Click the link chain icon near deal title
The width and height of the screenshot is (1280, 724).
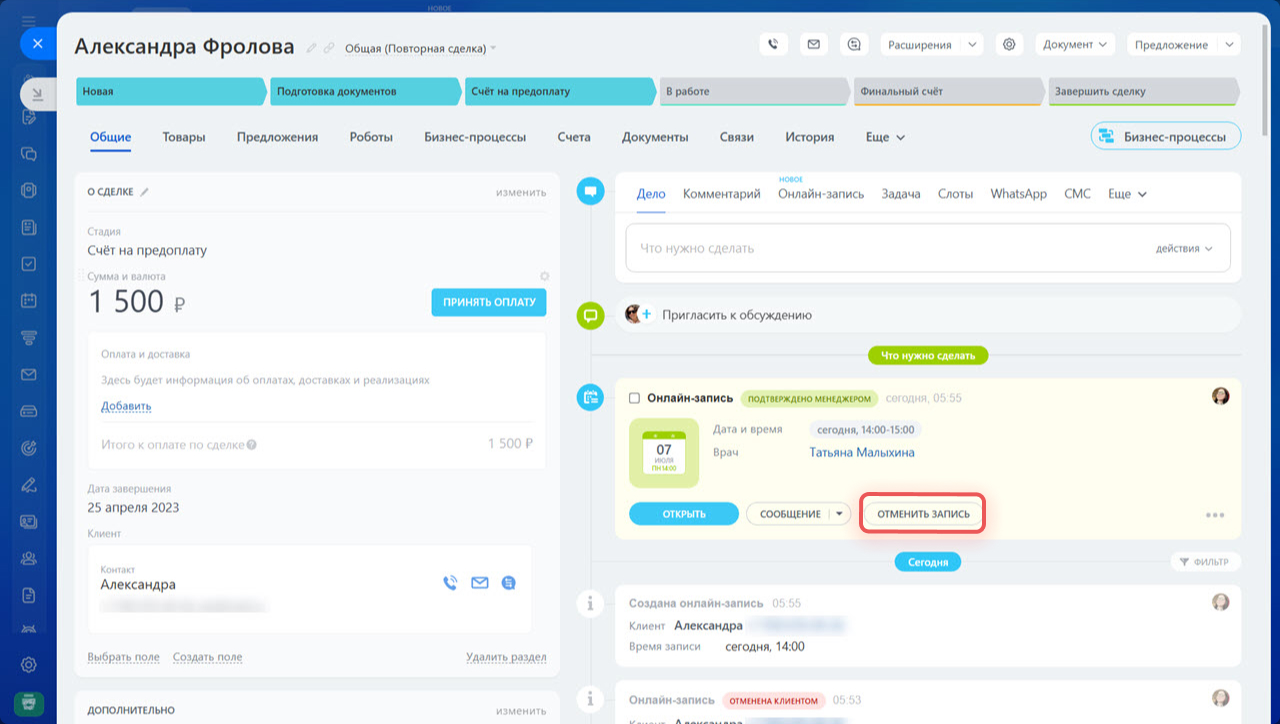pos(329,48)
